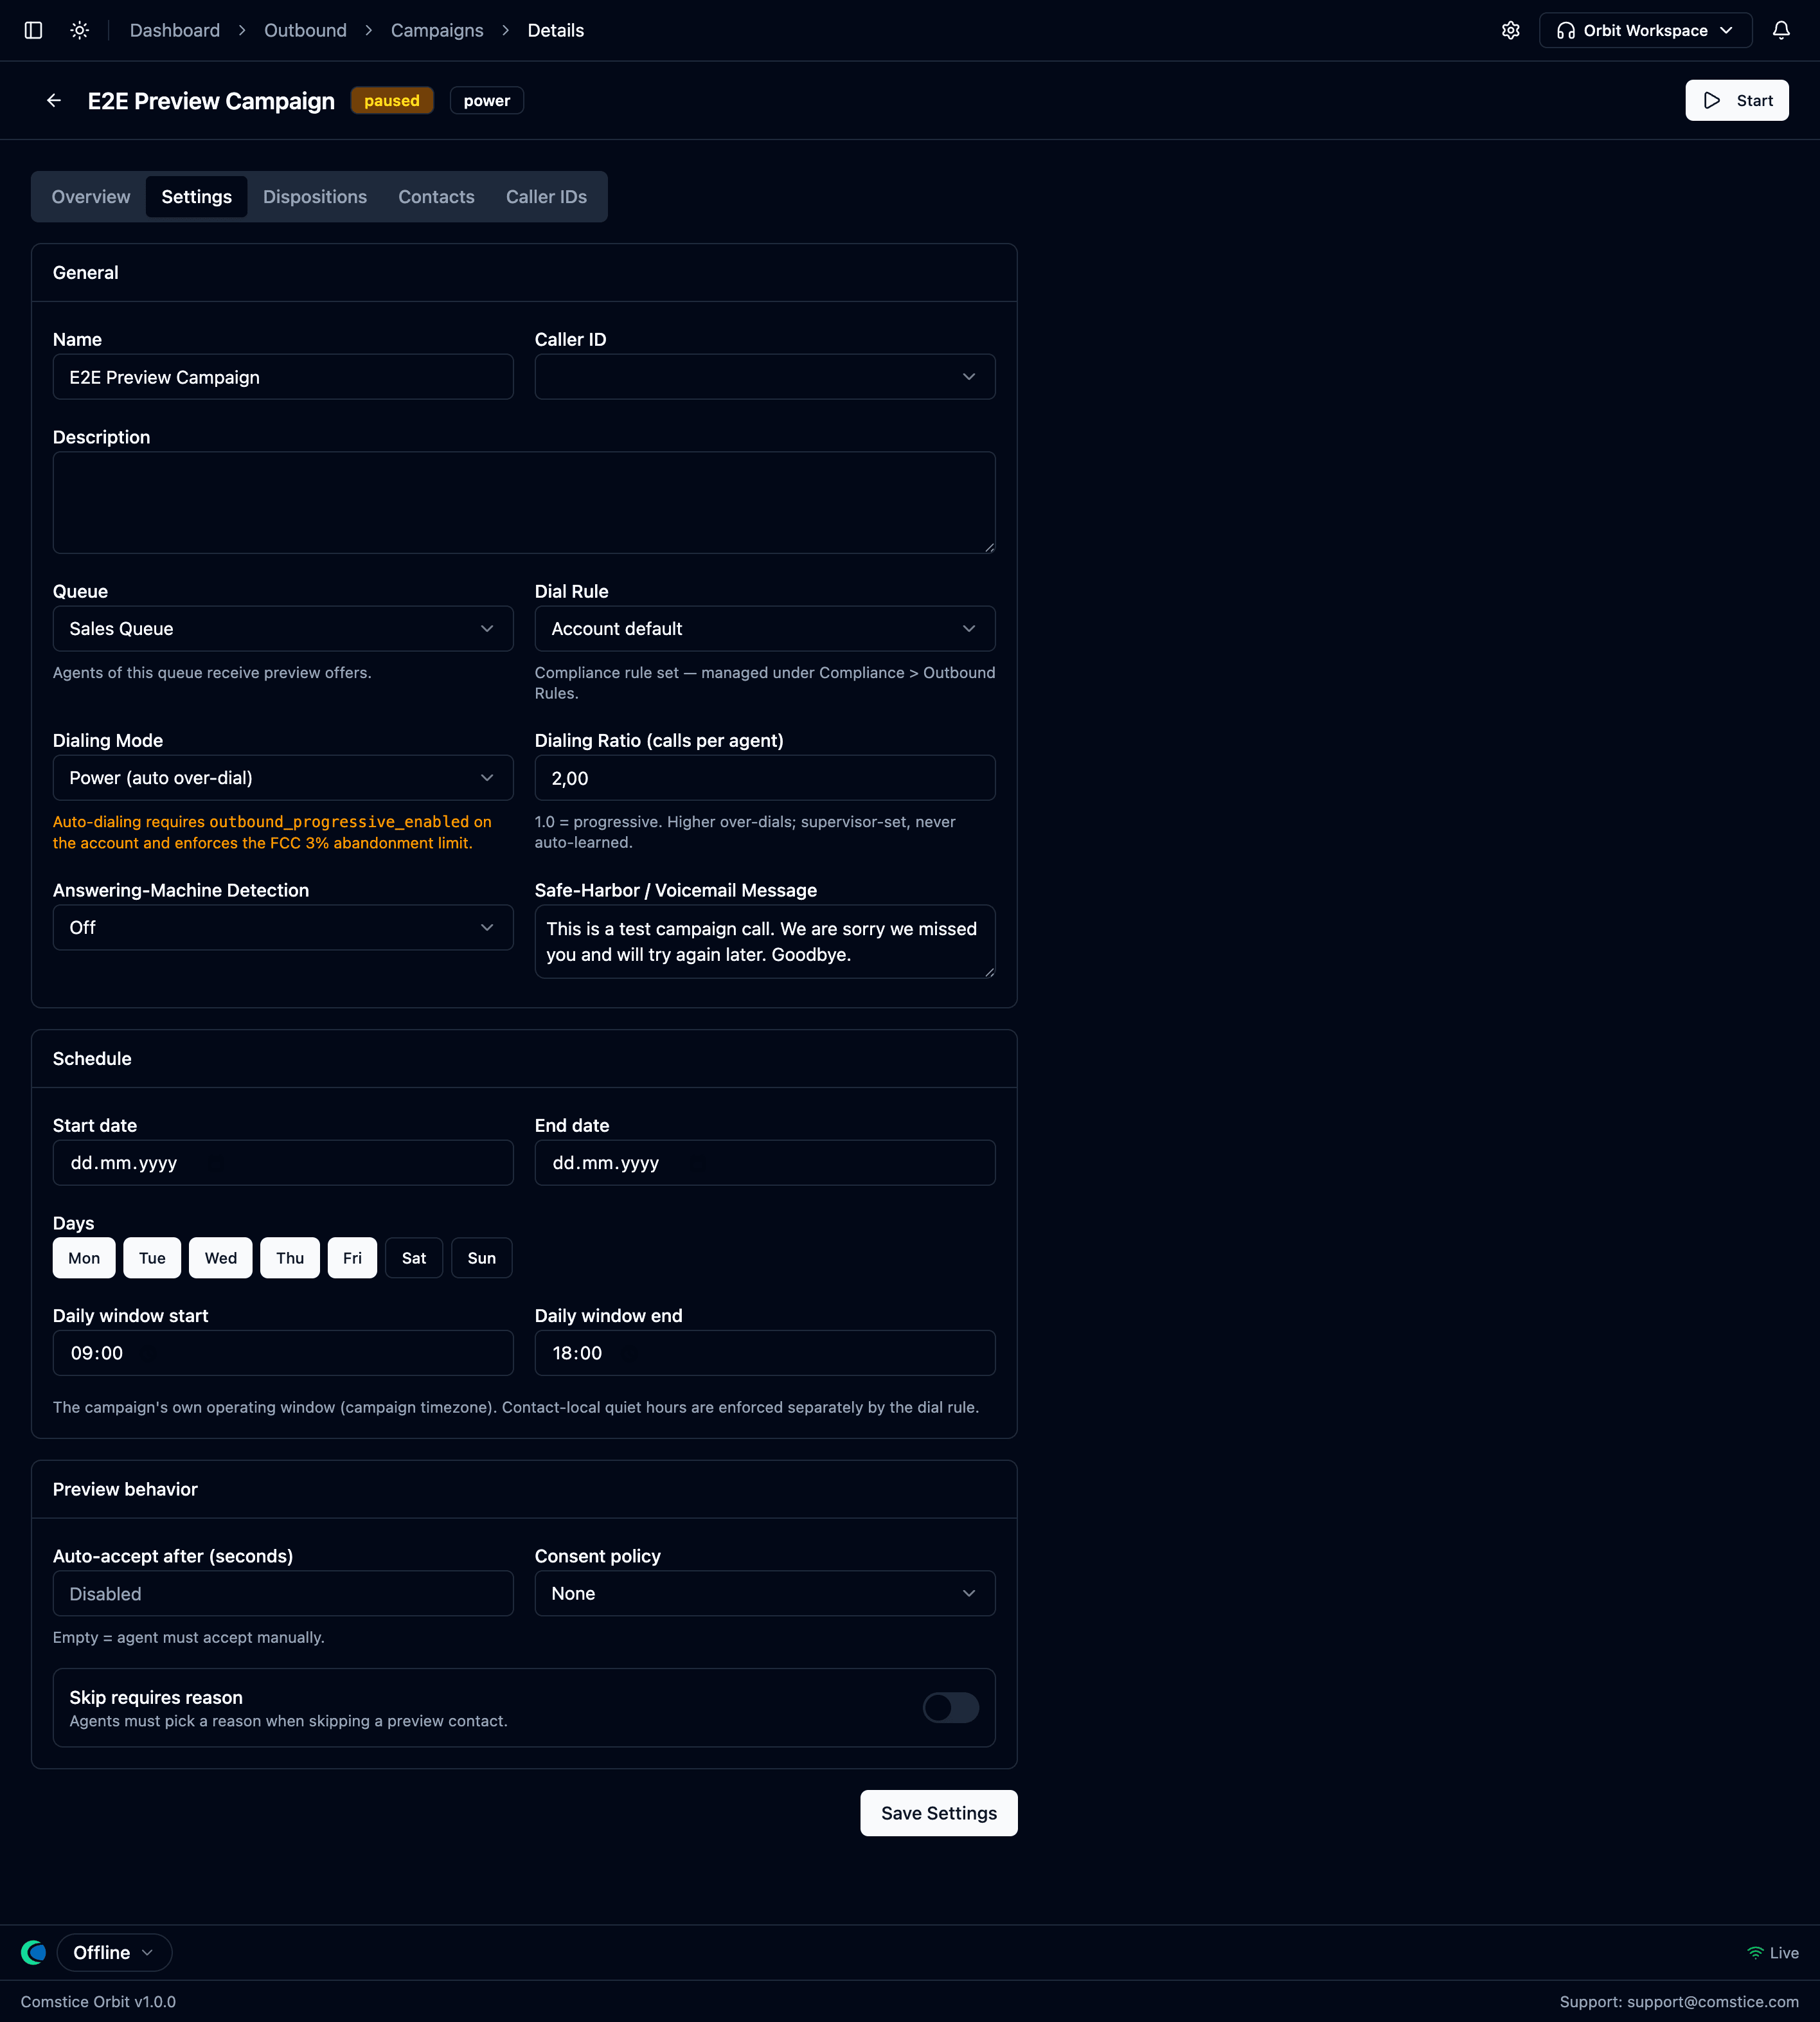Expand the Caller ID dropdown

tap(765, 377)
